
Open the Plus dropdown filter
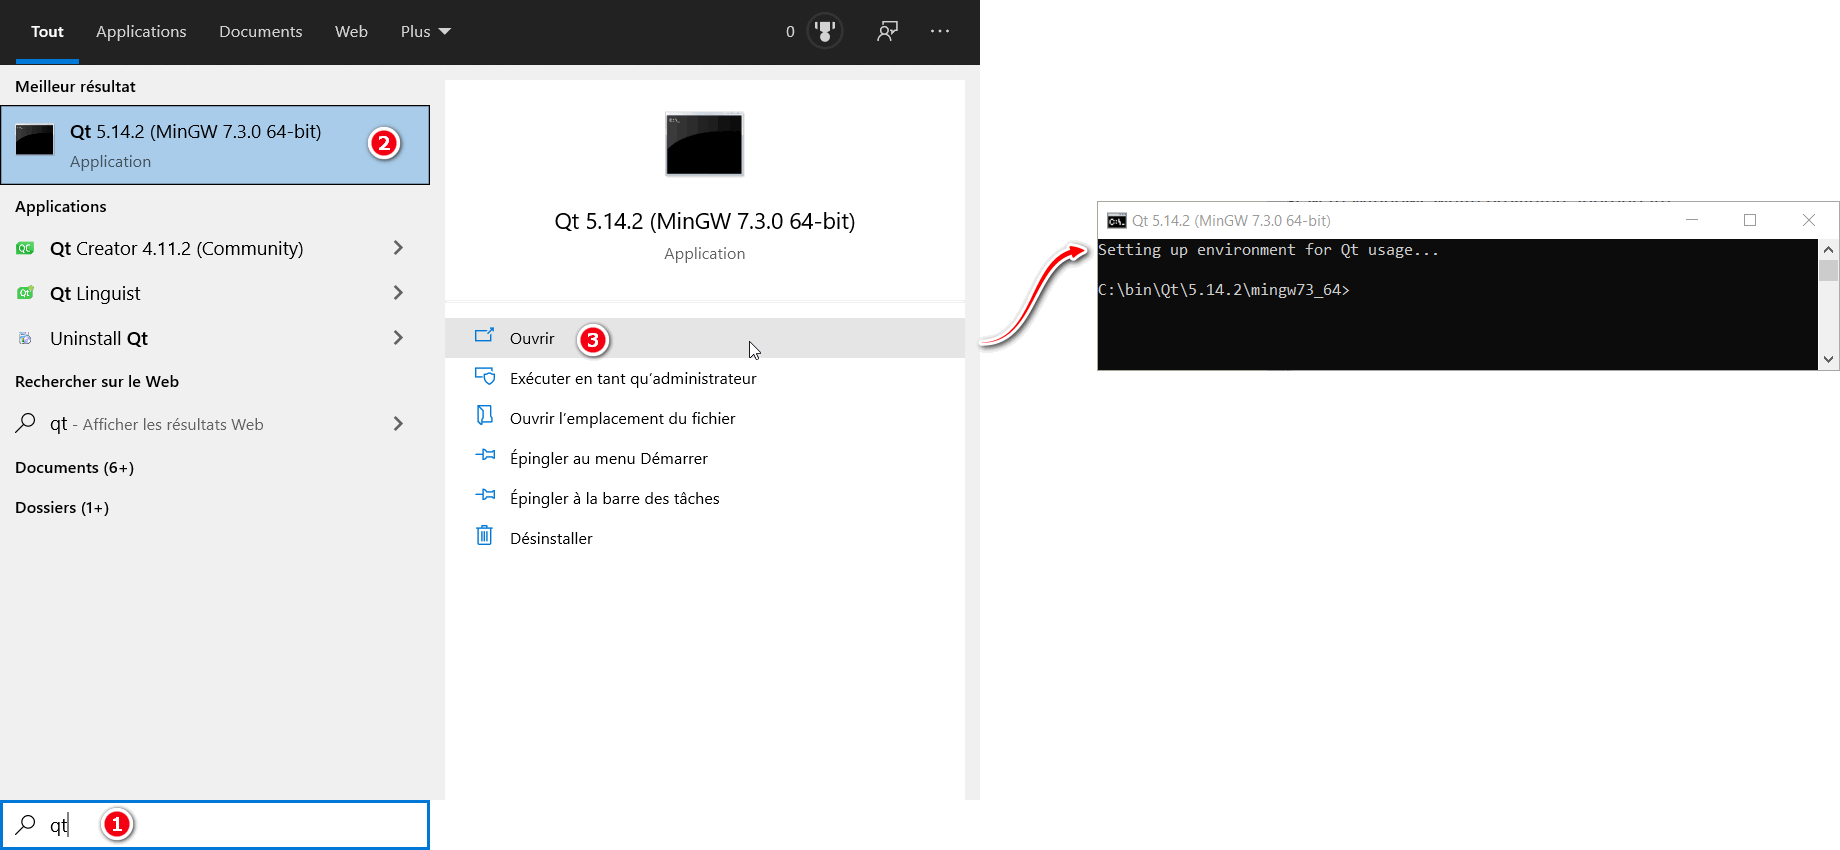[426, 31]
